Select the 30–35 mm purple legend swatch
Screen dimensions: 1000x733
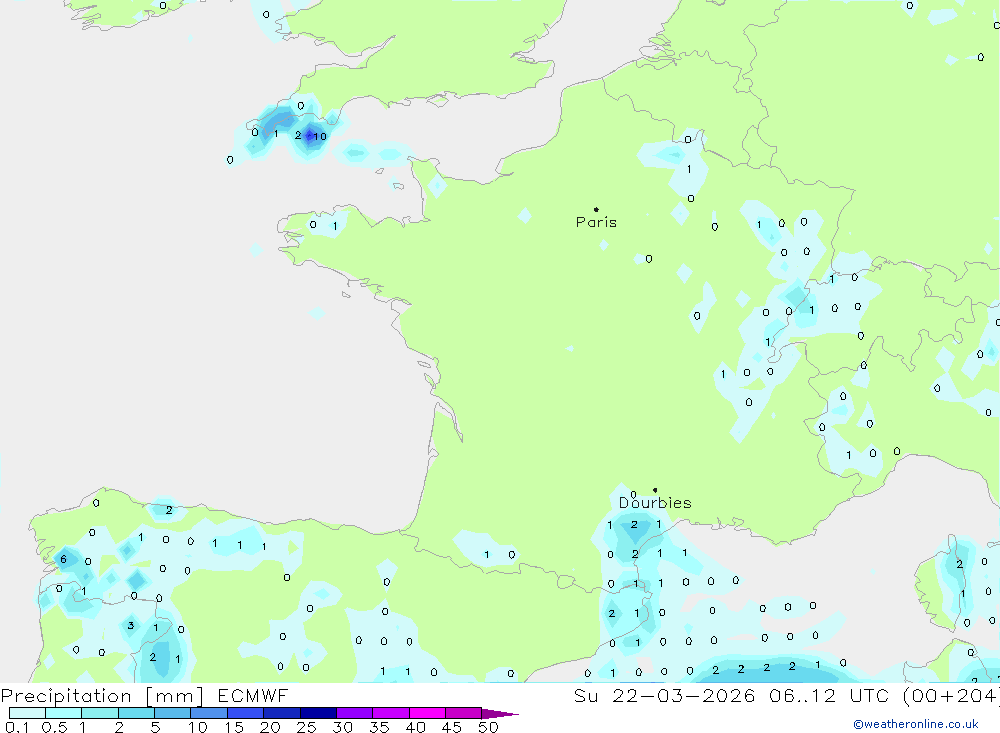[x=355, y=713]
